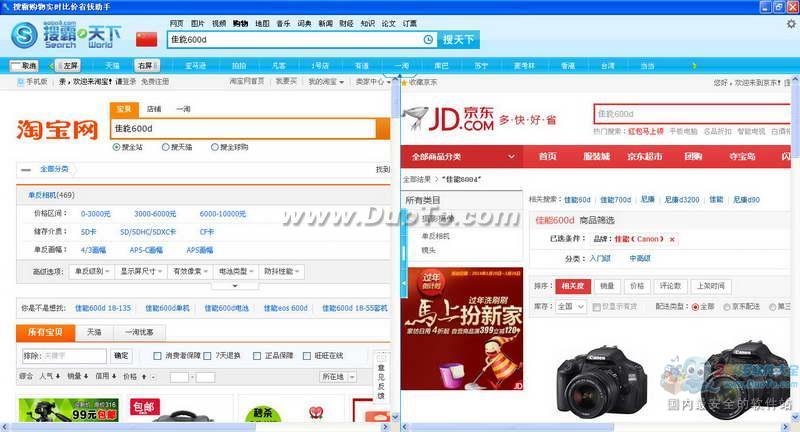
Task: Click the 淘宝网 logo
Action: 57,130
